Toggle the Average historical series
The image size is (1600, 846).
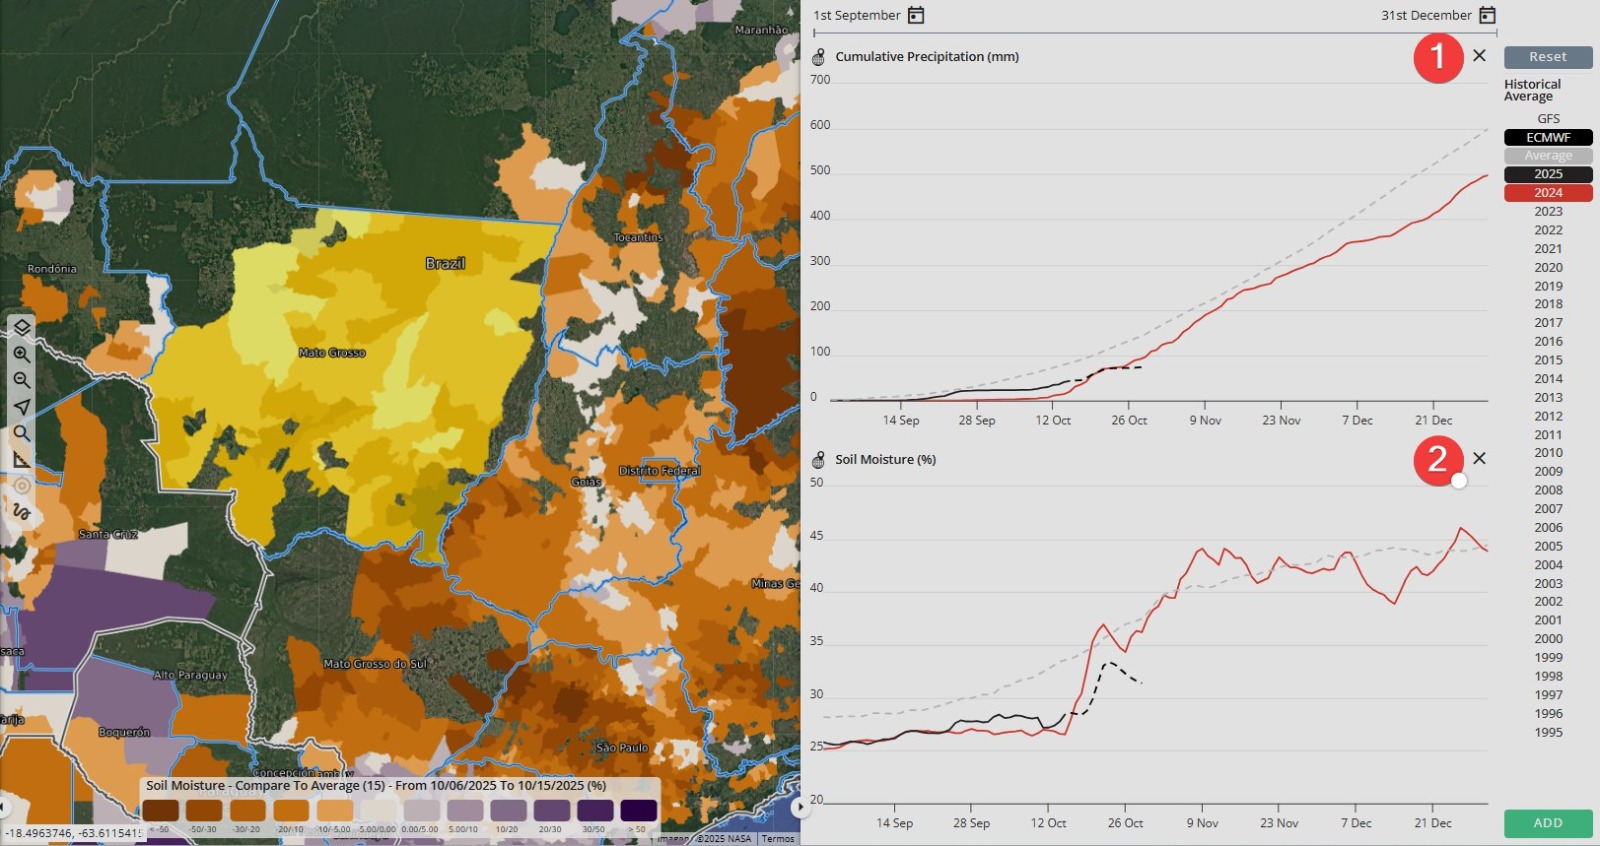[x=1547, y=156]
